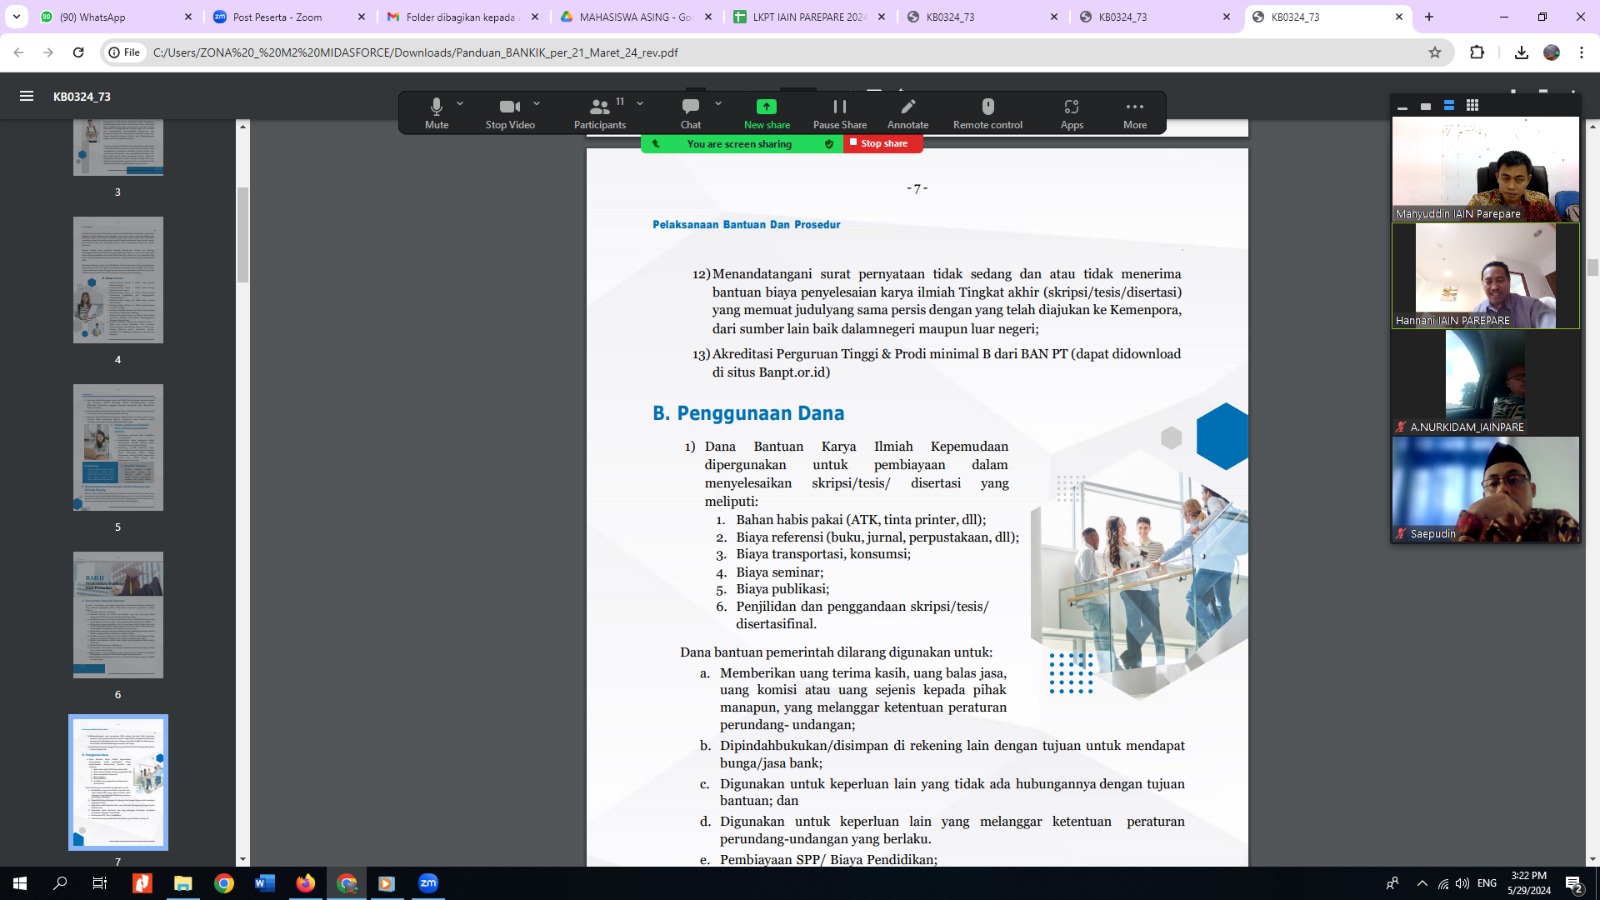The image size is (1600, 900).
Task: Switch to vertical strip video view
Action: [x=1448, y=106]
